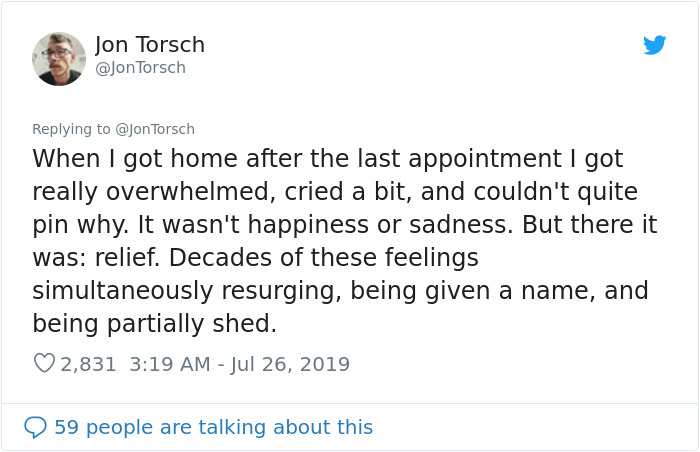Like the tweet with the heart icon
700x452 pixels.
pos(44,364)
